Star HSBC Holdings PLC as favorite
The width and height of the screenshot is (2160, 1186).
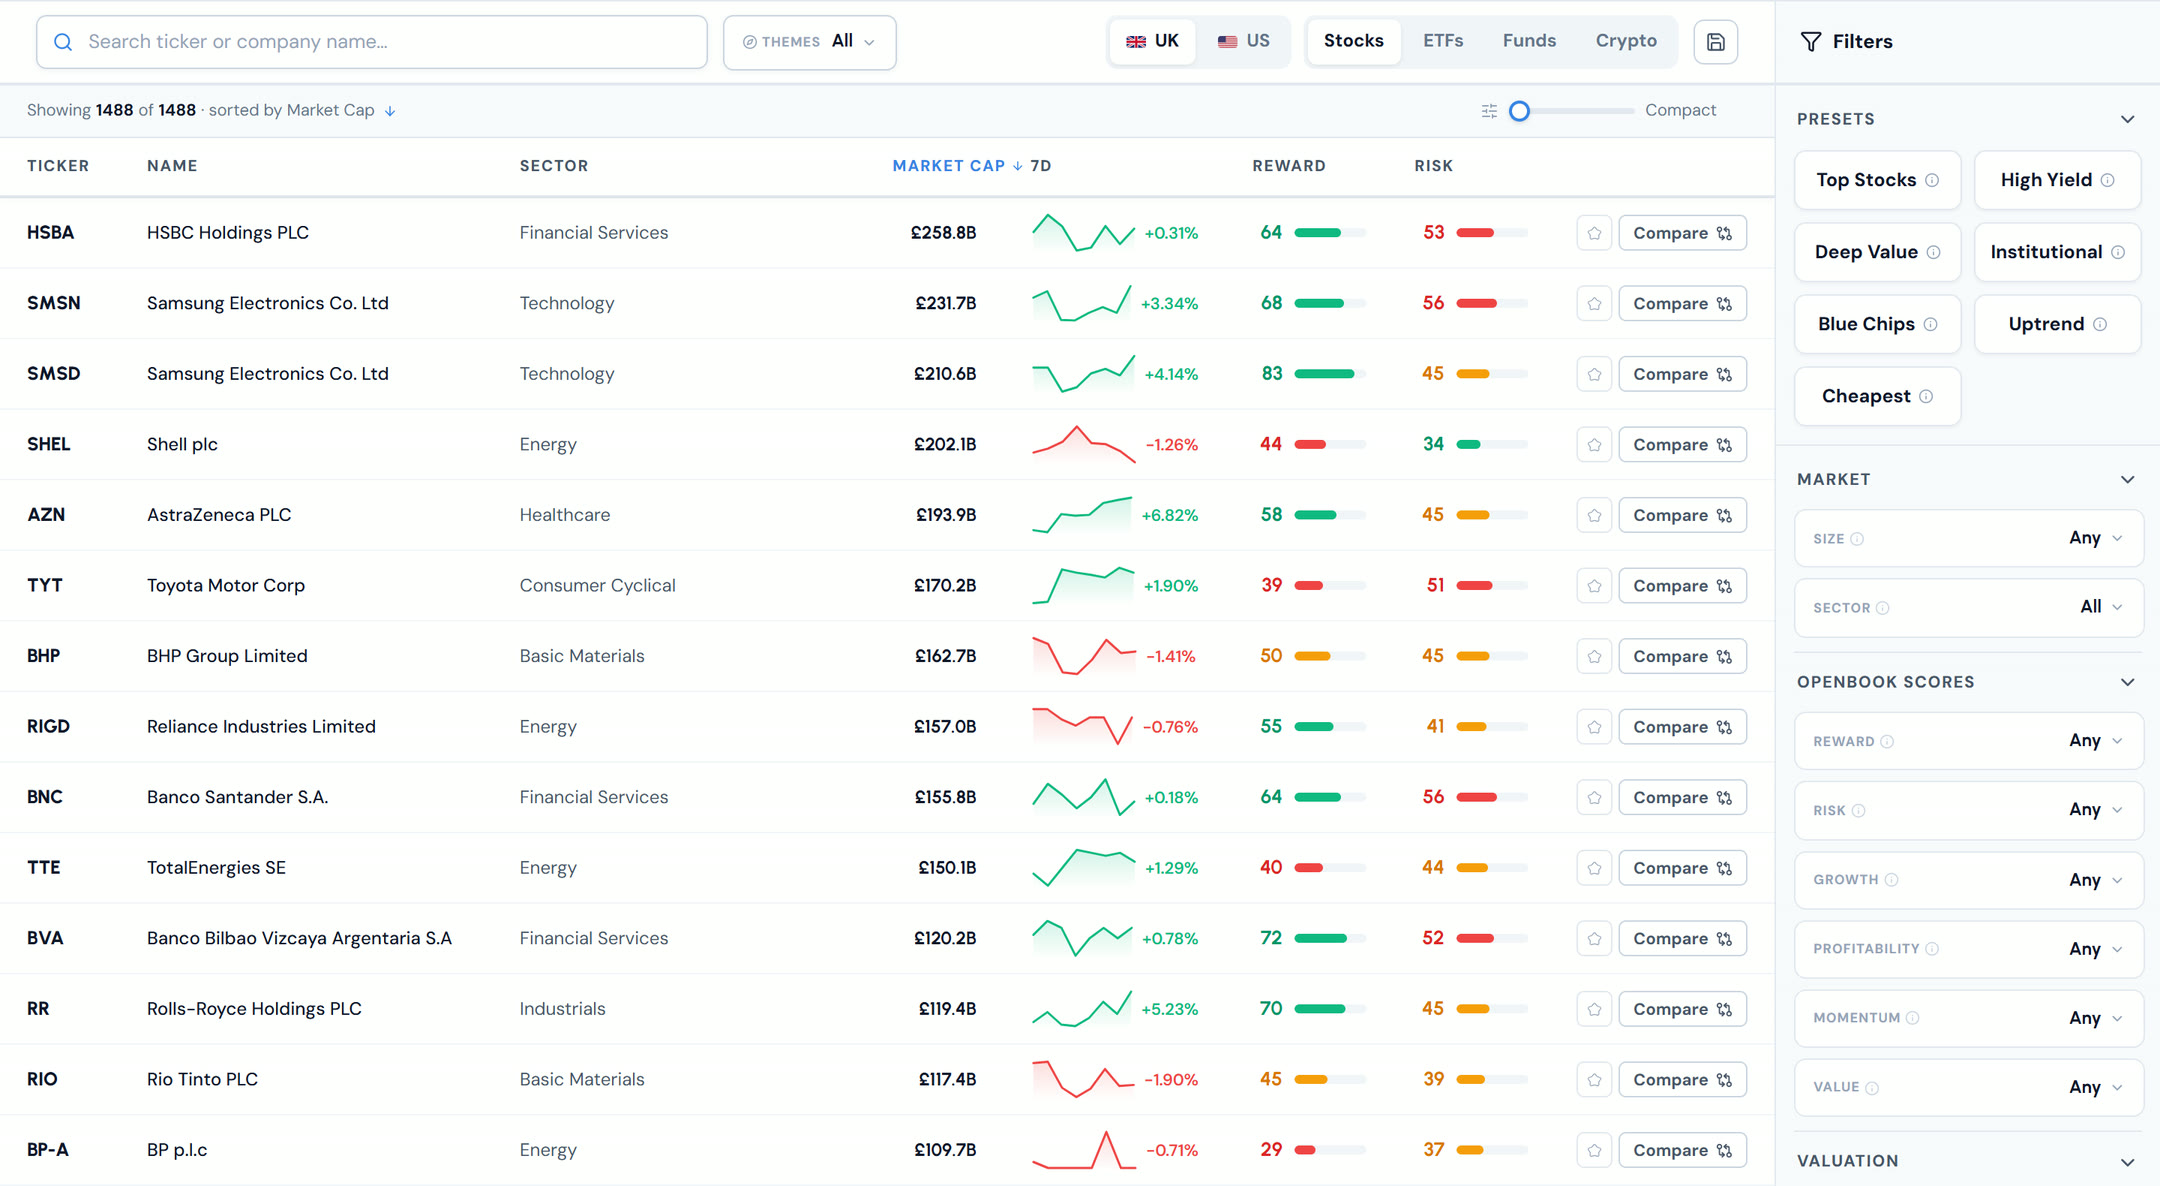click(x=1594, y=233)
